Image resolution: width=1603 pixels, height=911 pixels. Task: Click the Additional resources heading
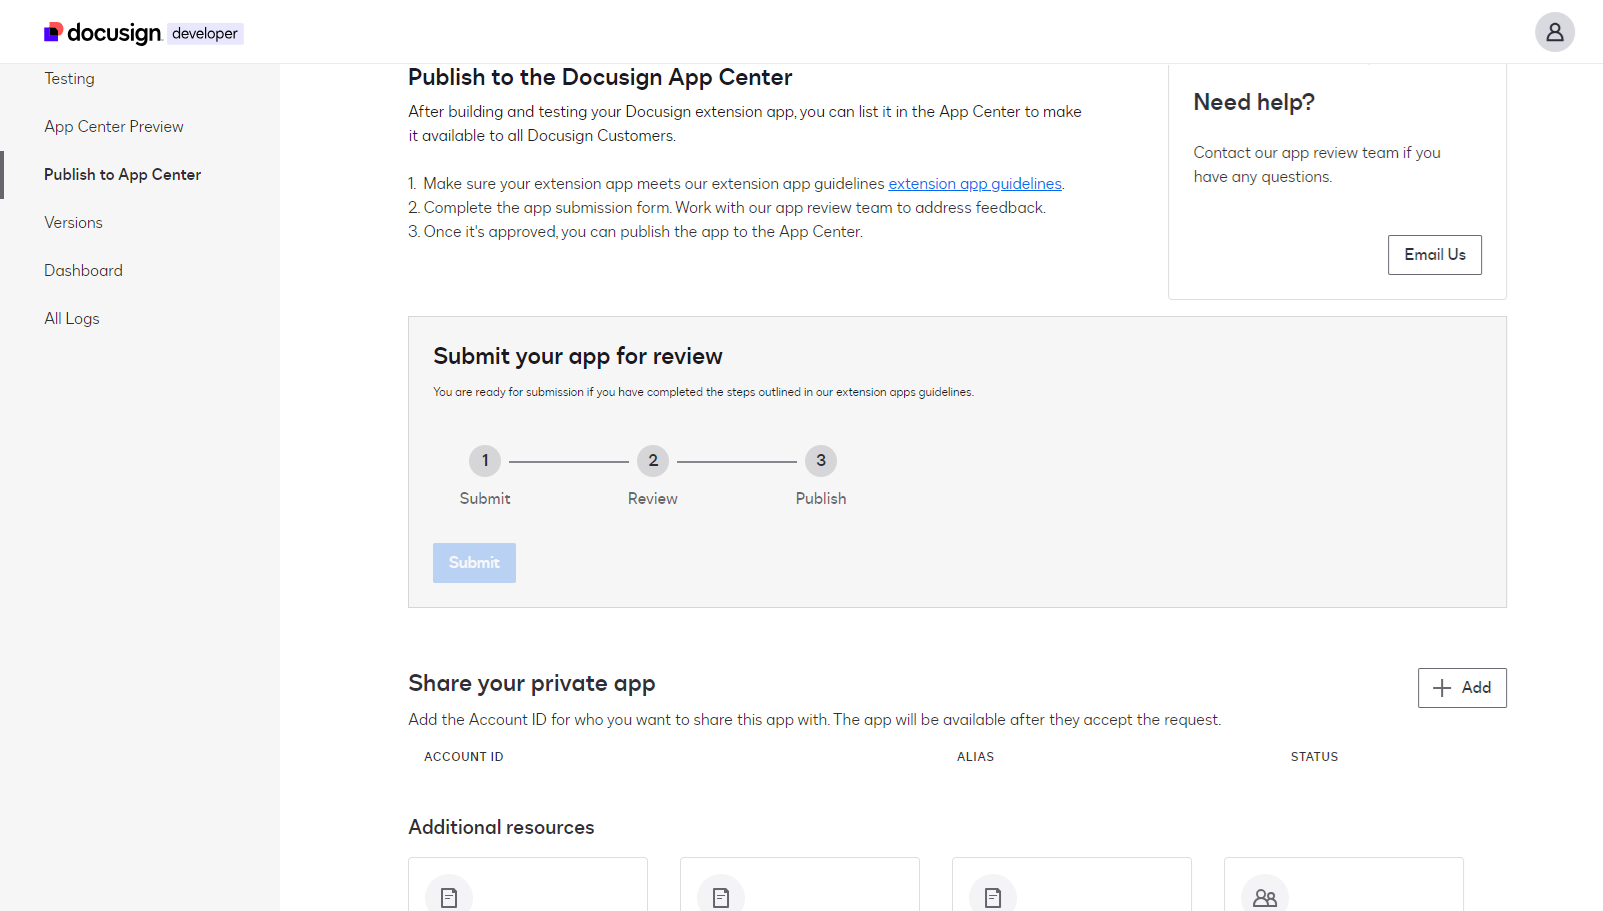(501, 827)
